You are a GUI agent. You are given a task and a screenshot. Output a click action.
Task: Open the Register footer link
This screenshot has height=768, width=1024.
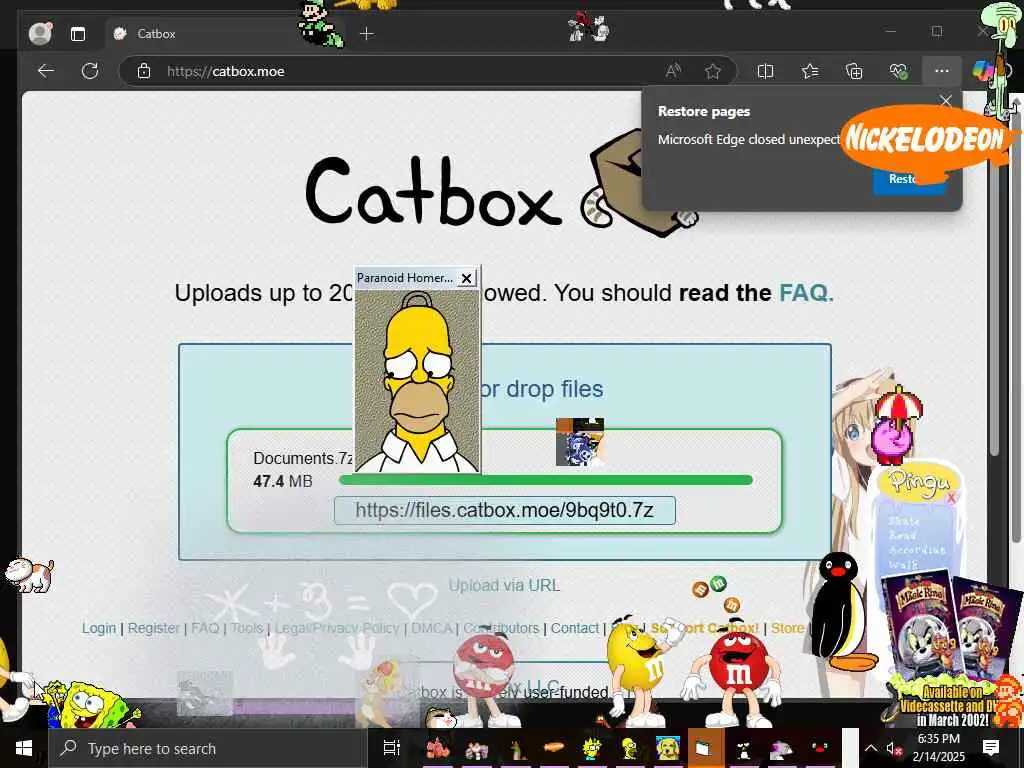[x=154, y=628]
